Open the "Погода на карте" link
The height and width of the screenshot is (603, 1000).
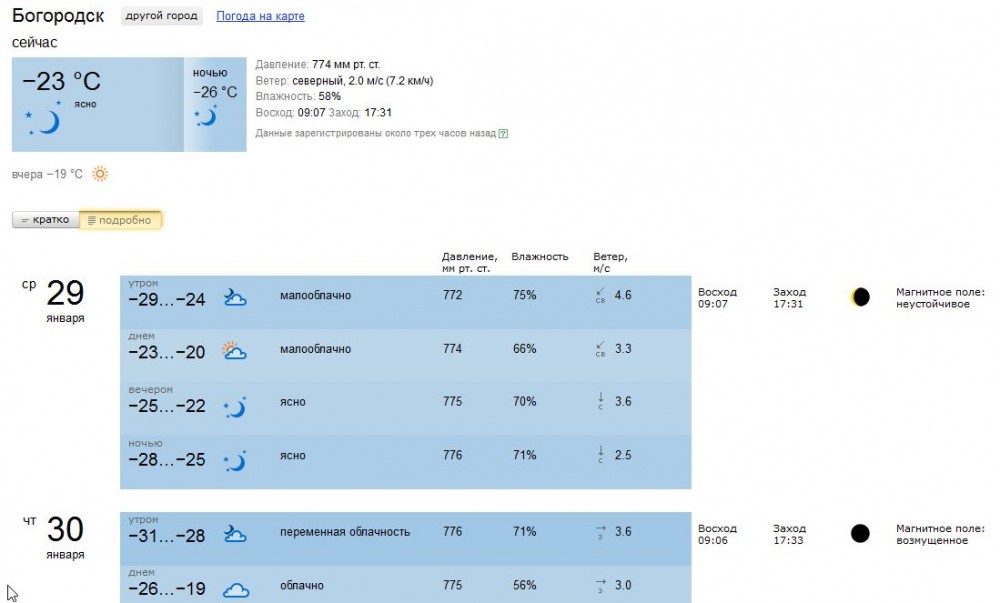click(260, 16)
